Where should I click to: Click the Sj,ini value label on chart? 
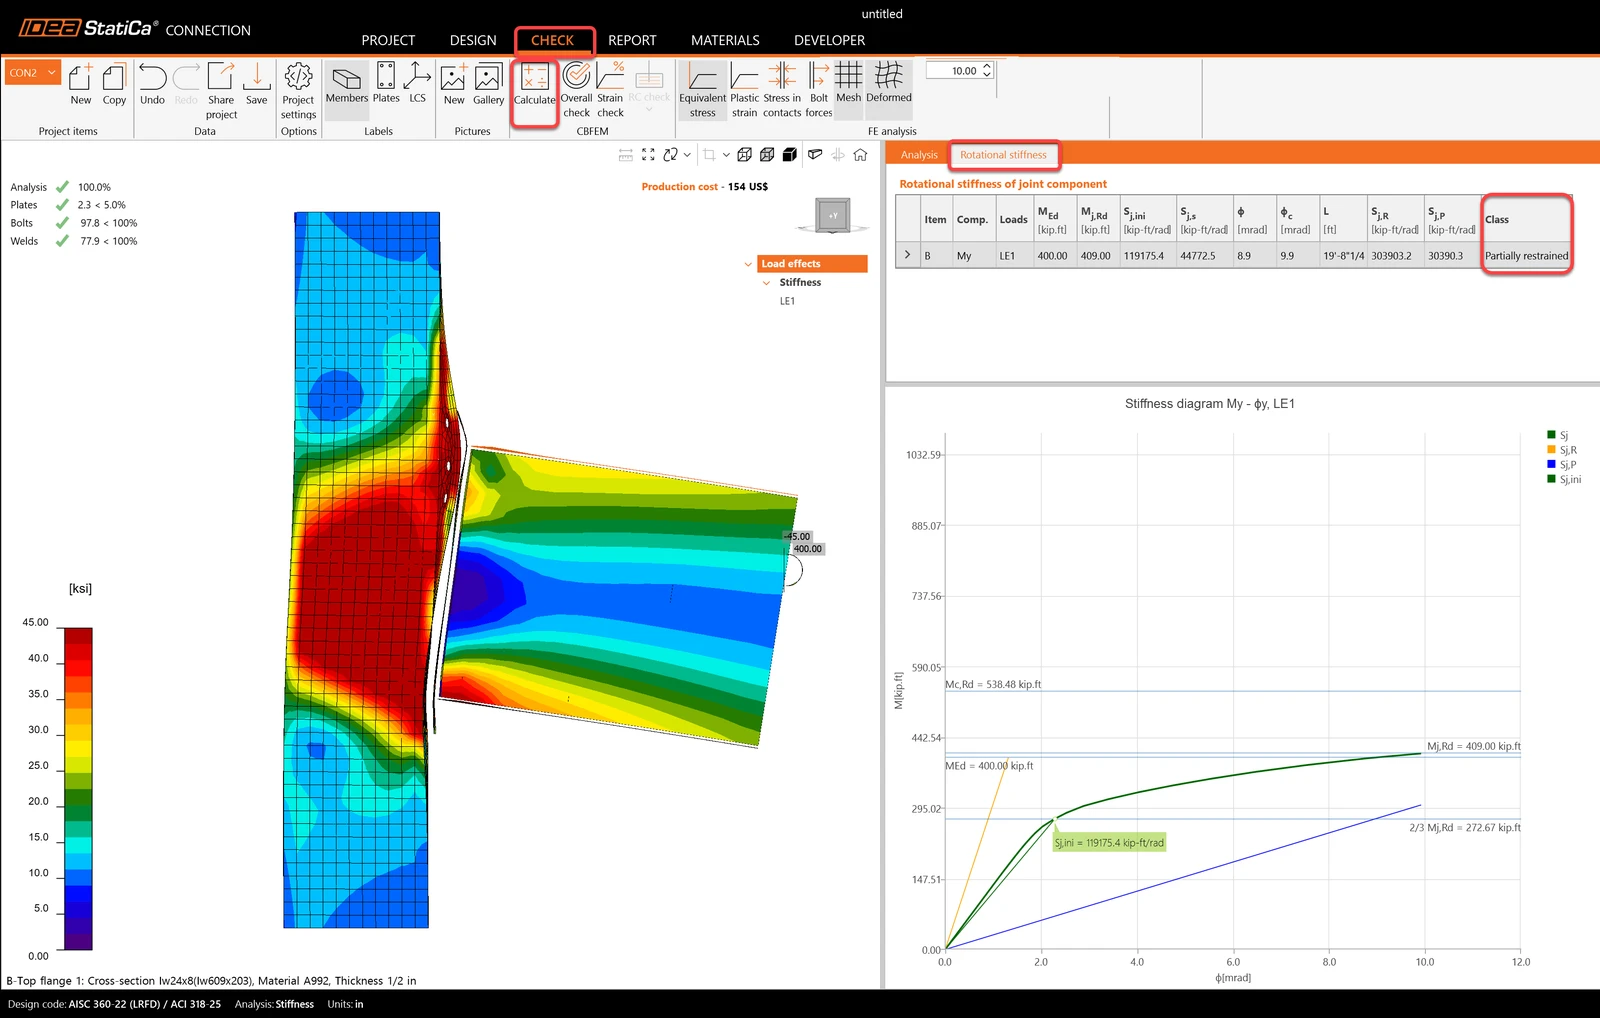[1109, 843]
